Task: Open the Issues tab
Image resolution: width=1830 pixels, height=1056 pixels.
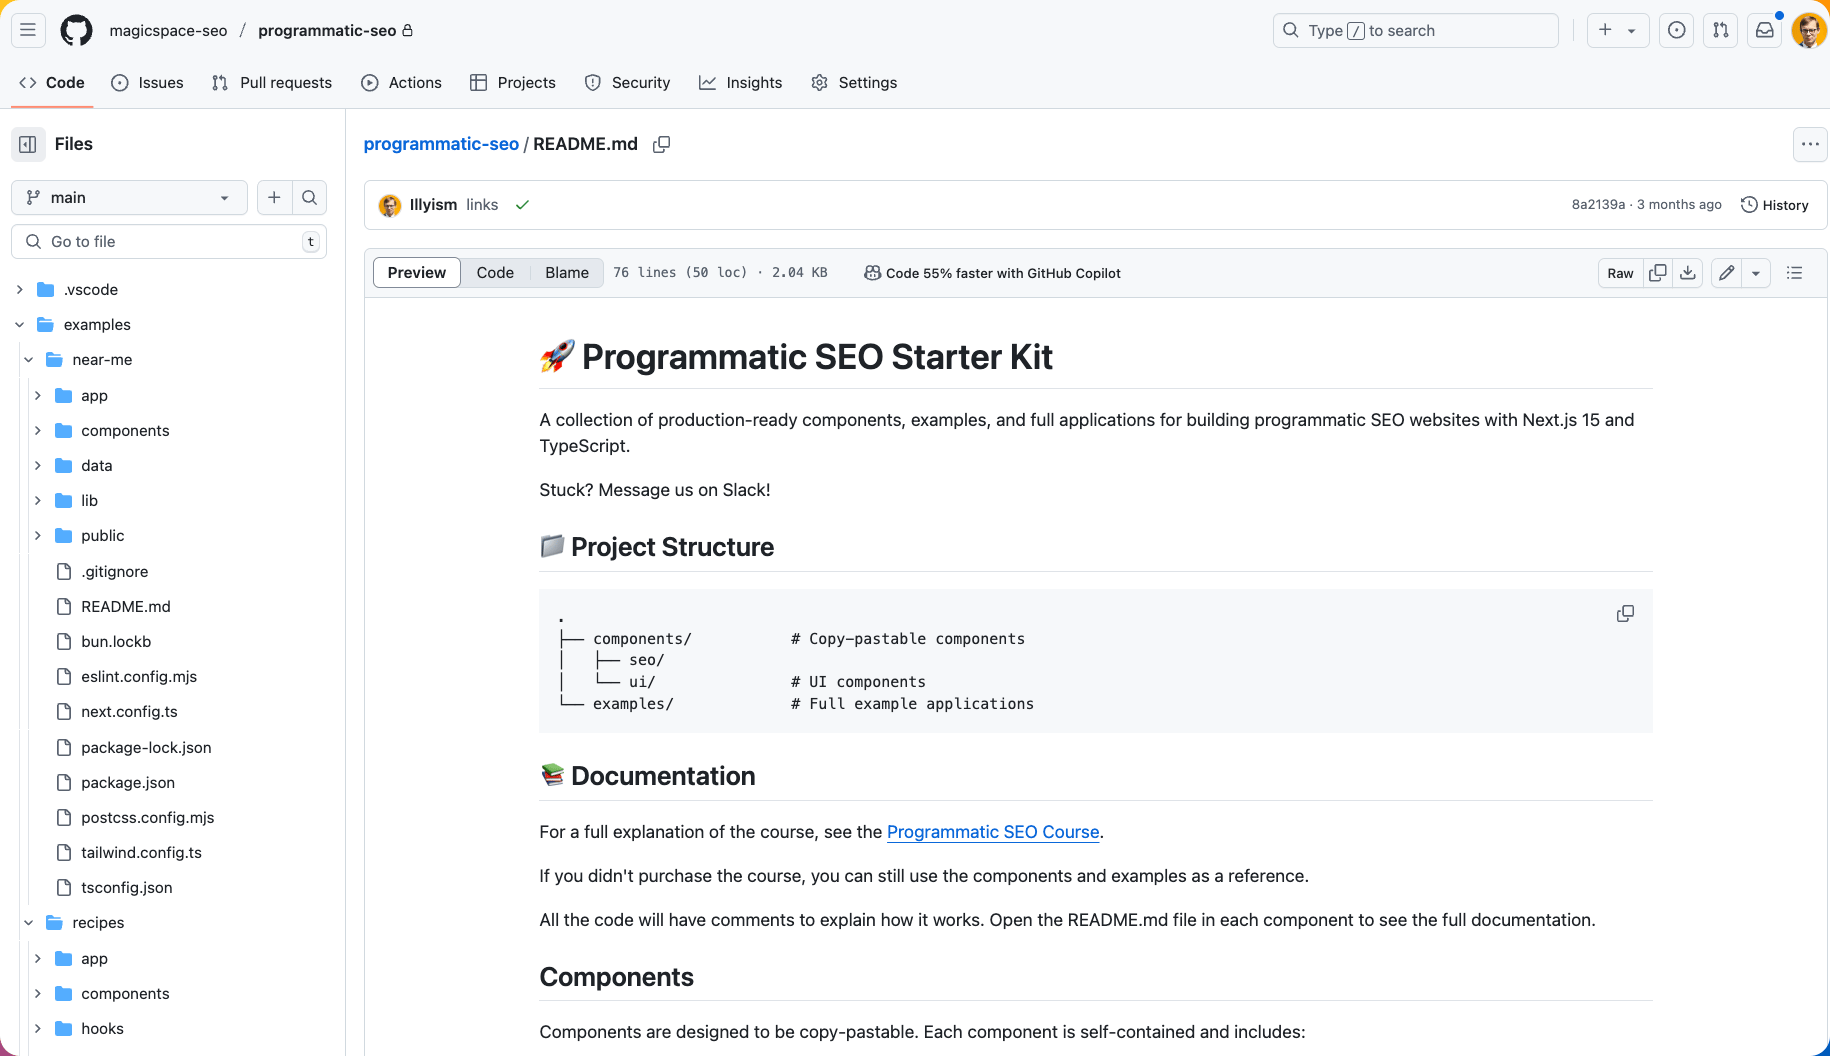Action: point(147,83)
